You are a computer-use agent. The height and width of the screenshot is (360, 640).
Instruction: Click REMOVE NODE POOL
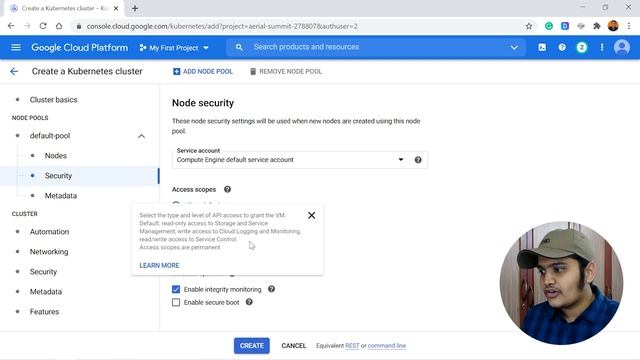click(x=286, y=71)
